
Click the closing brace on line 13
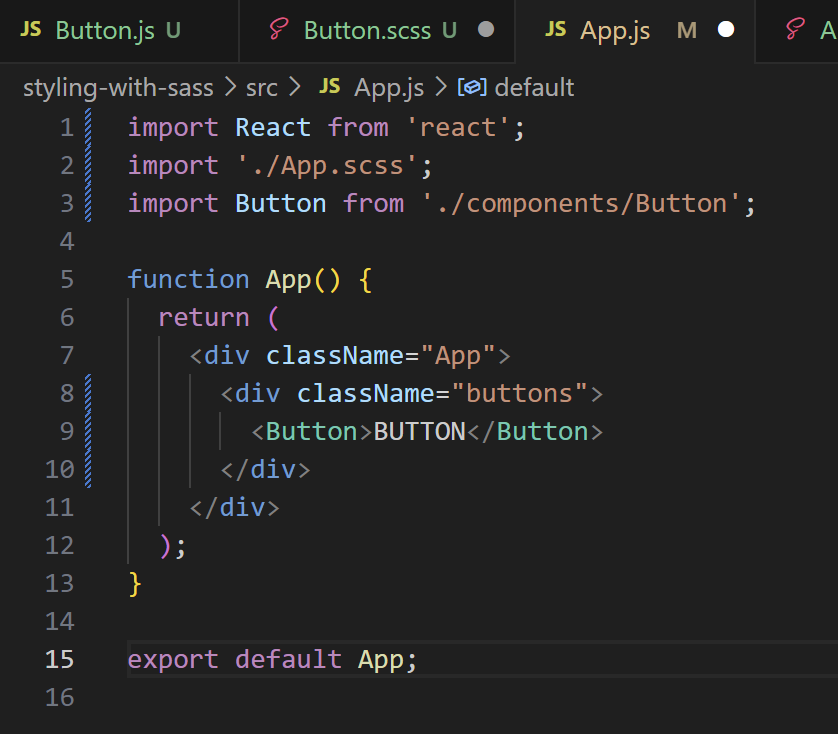click(135, 584)
